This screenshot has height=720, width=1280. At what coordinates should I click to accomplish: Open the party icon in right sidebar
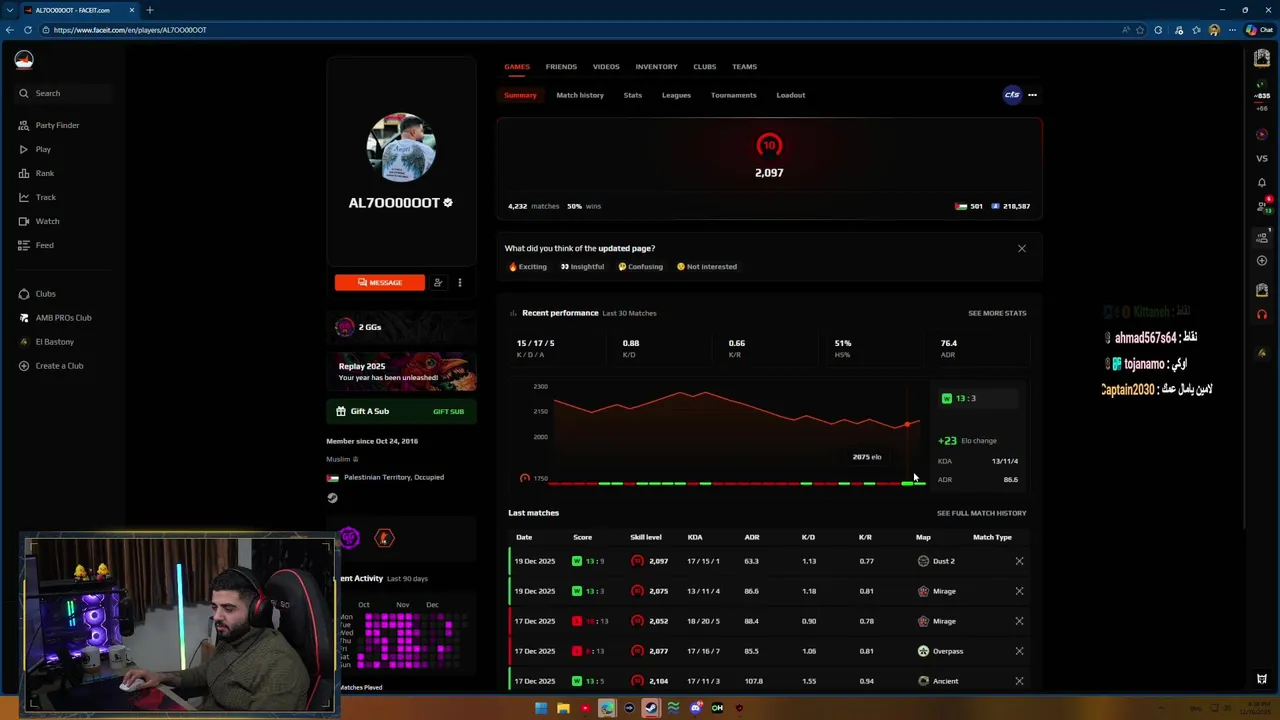pos(1262,236)
